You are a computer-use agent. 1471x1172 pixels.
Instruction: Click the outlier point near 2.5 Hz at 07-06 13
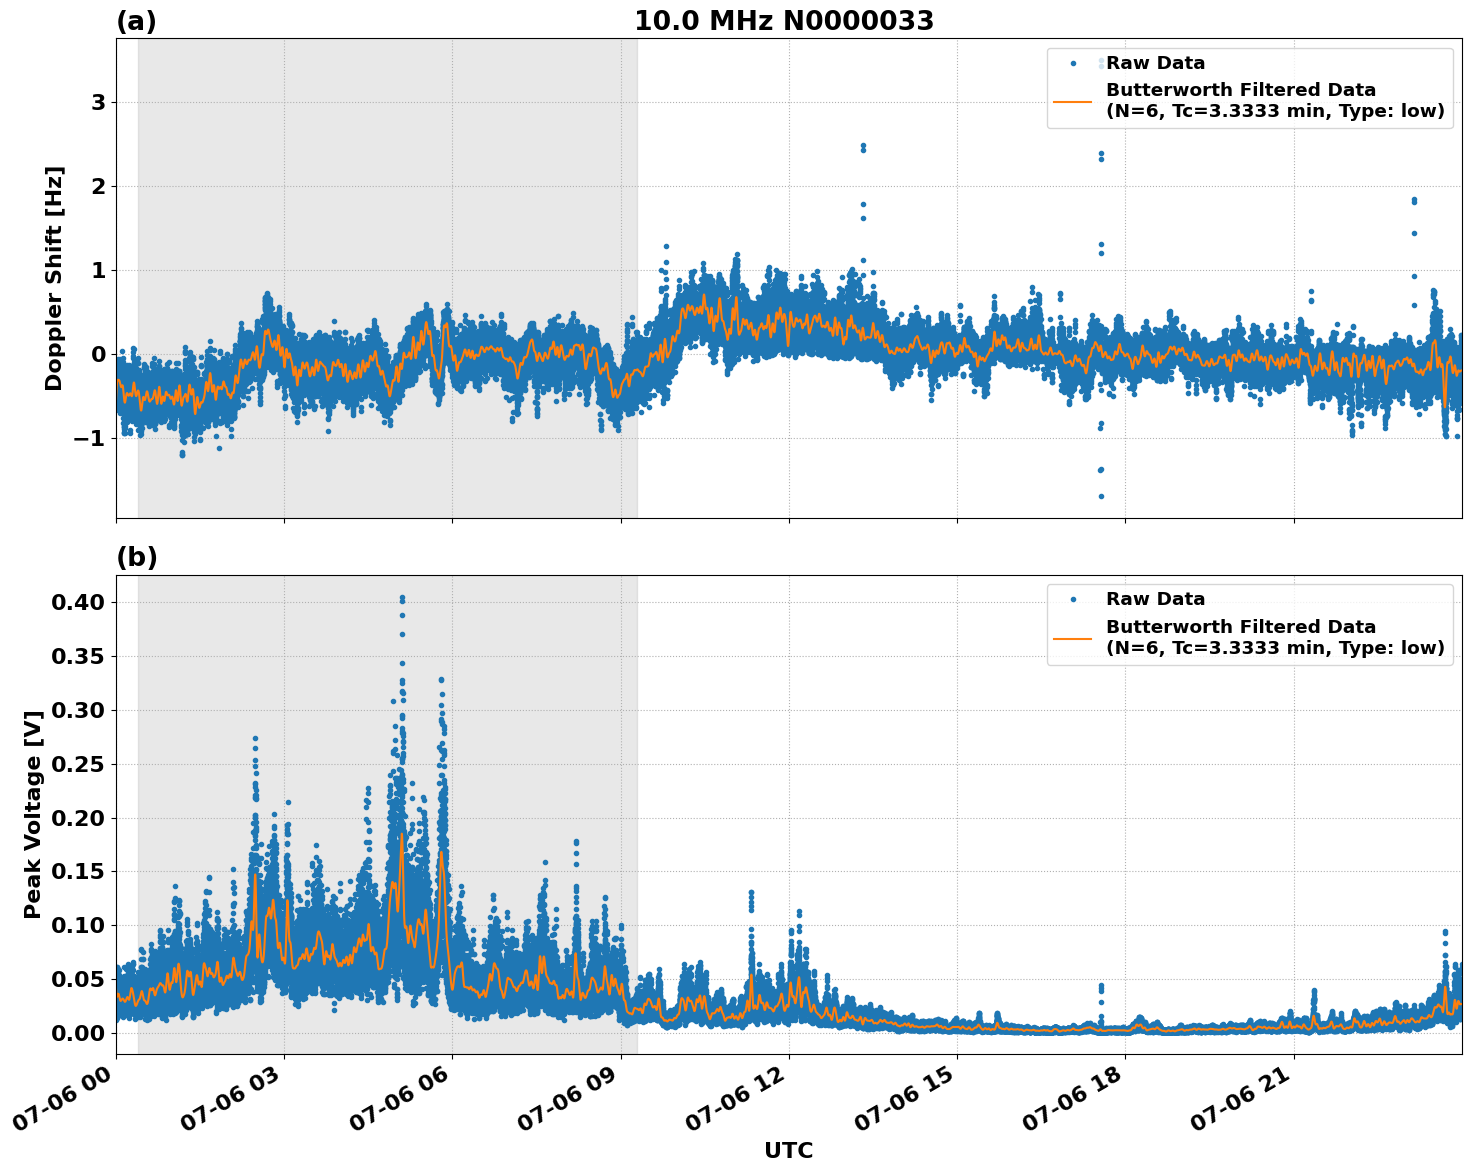pos(861,147)
